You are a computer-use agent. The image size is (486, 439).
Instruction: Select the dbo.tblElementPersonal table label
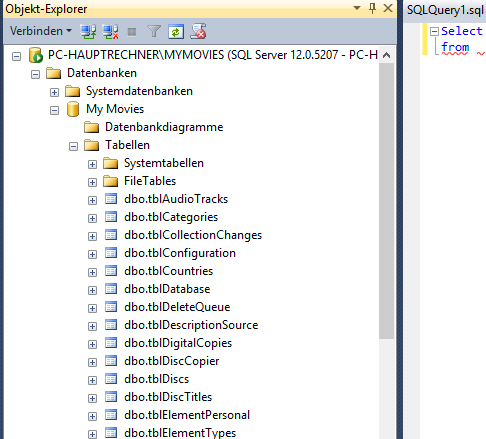187,415
